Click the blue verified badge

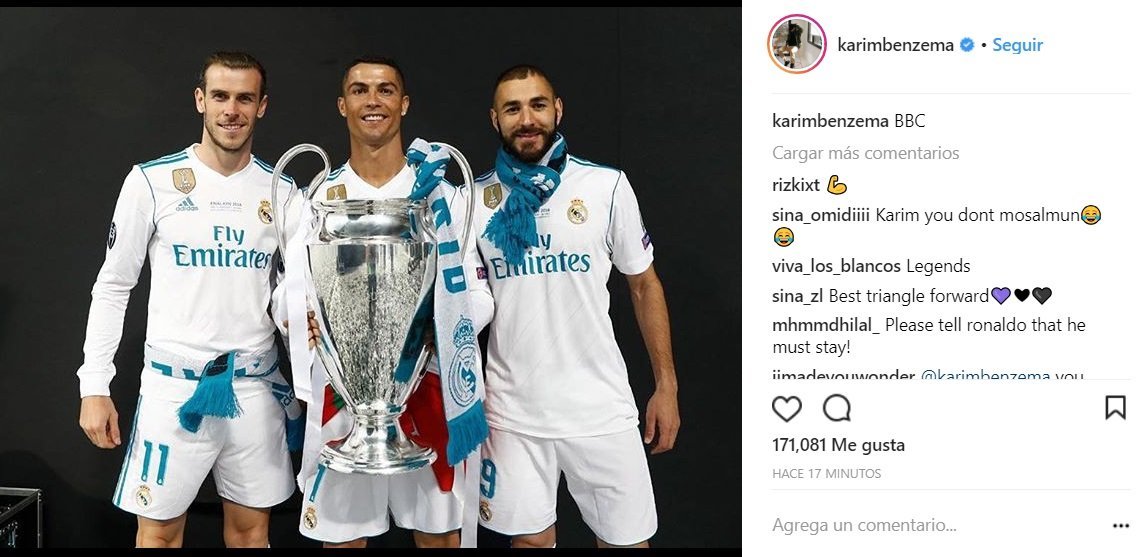click(967, 45)
